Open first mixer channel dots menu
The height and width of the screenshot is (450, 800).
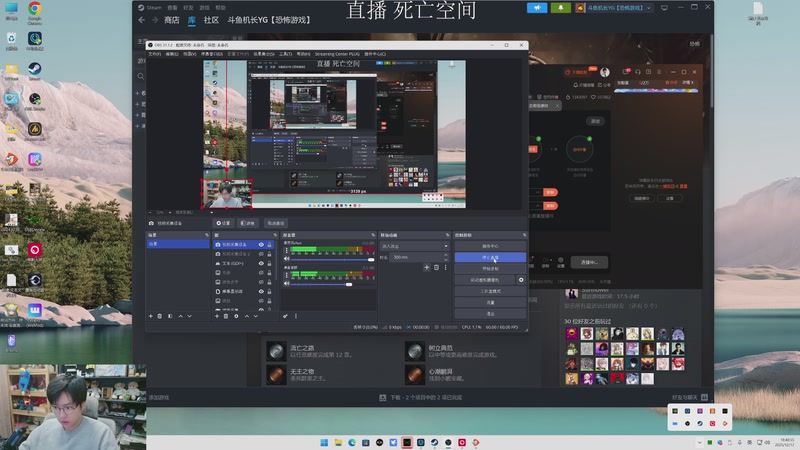click(x=286, y=249)
